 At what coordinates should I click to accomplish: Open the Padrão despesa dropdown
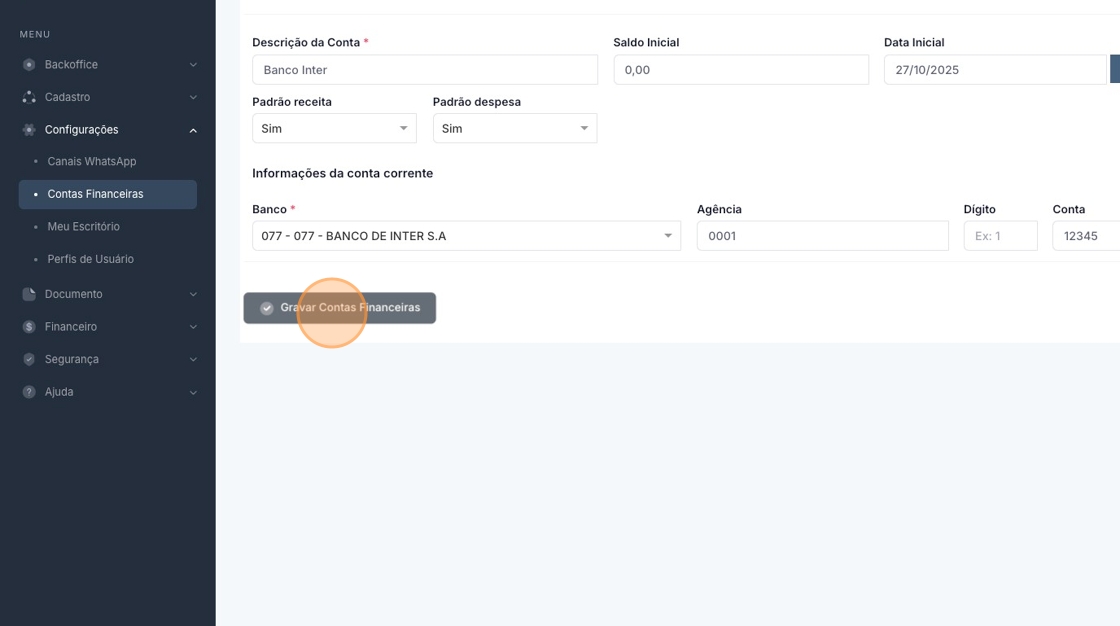point(515,129)
